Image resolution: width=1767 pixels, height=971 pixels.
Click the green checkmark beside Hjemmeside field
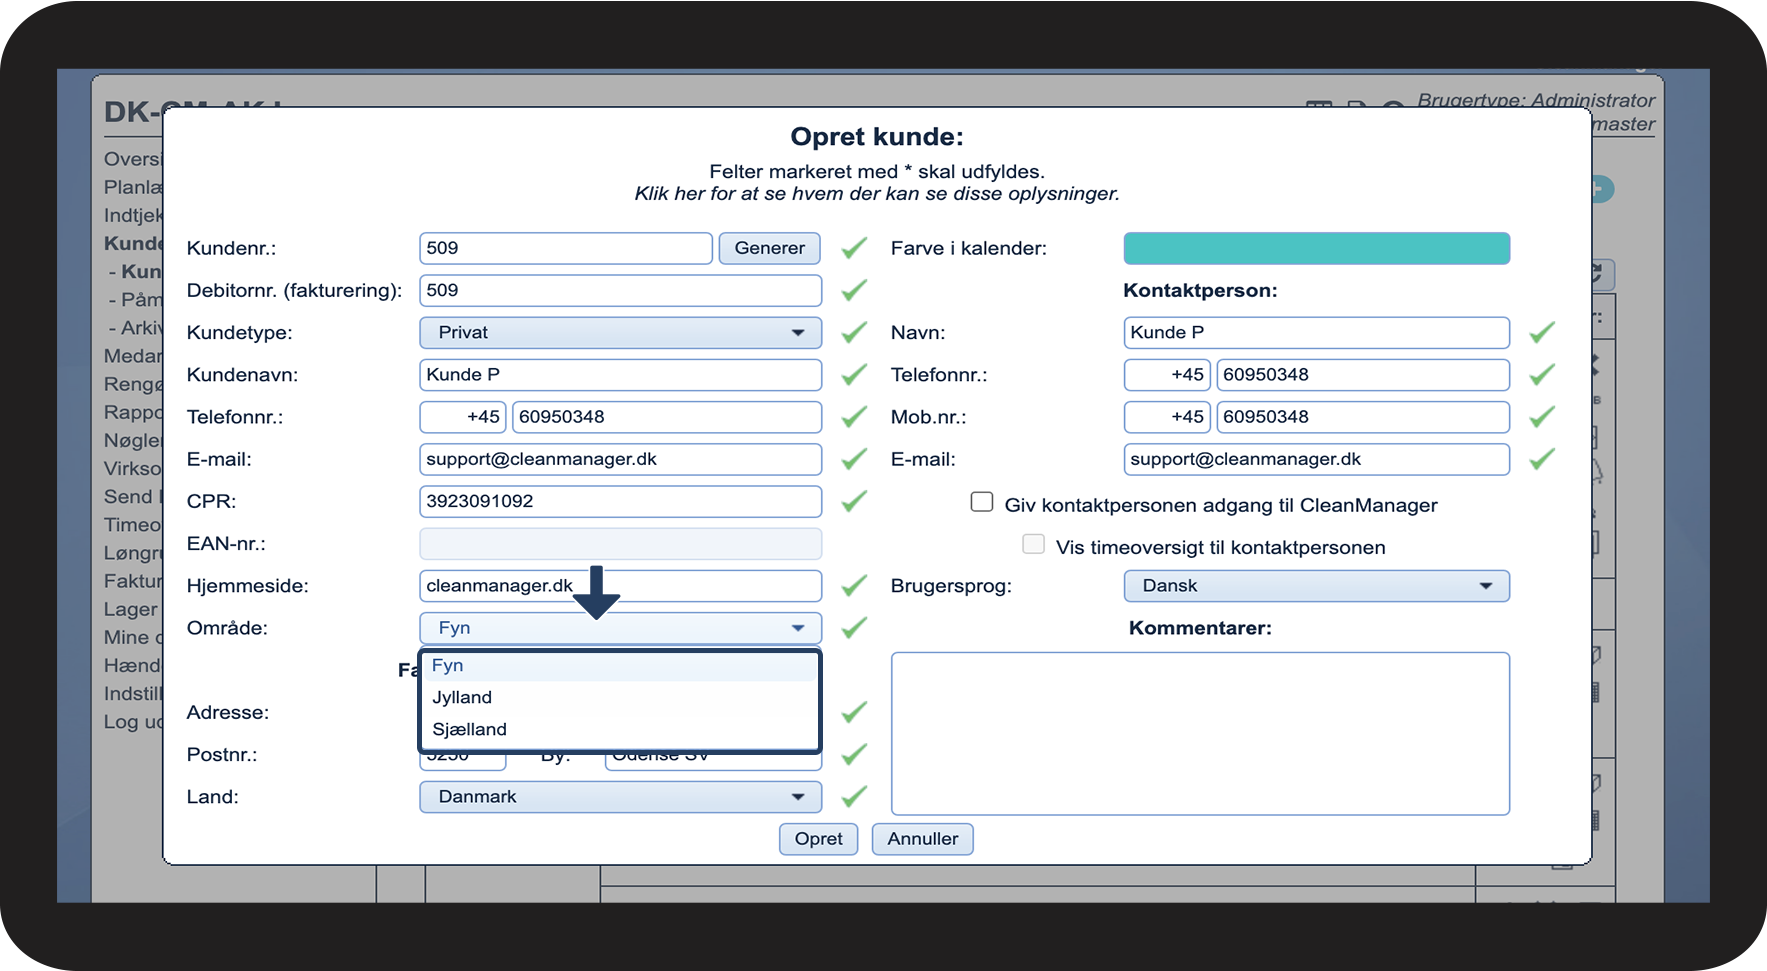click(853, 586)
